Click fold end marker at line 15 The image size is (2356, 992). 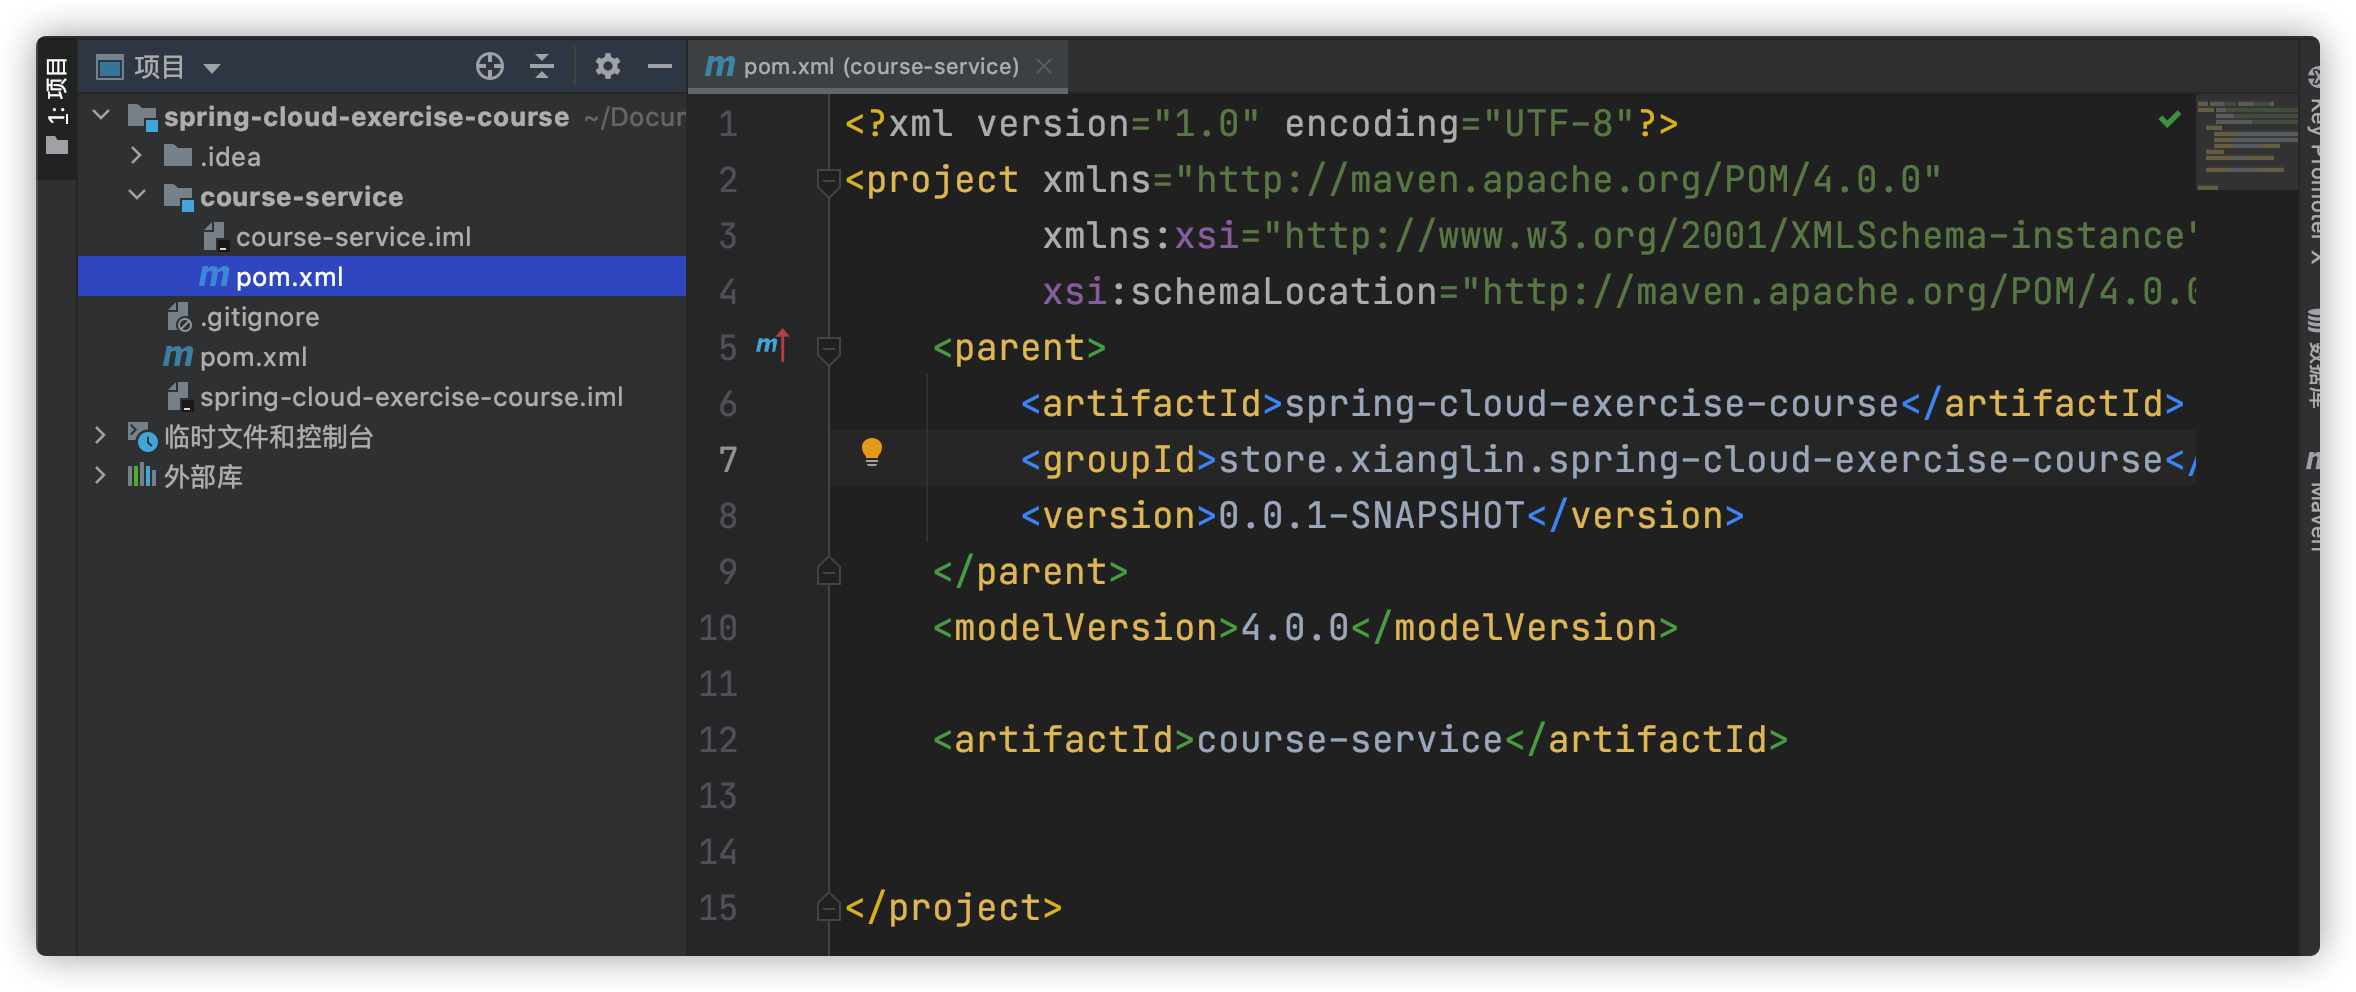[x=828, y=907]
